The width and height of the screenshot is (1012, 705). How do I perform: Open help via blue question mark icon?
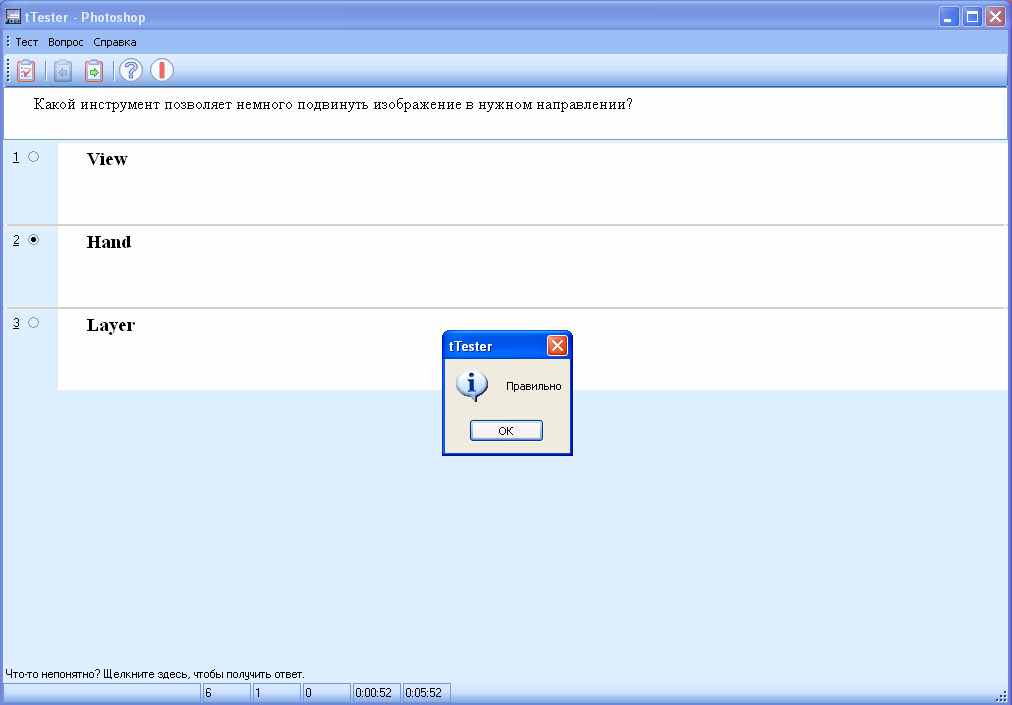point(130,69)
